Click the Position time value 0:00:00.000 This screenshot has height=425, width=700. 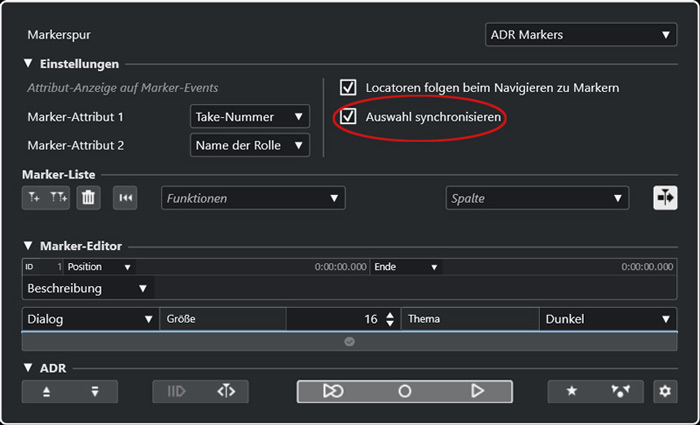[341, 267]
